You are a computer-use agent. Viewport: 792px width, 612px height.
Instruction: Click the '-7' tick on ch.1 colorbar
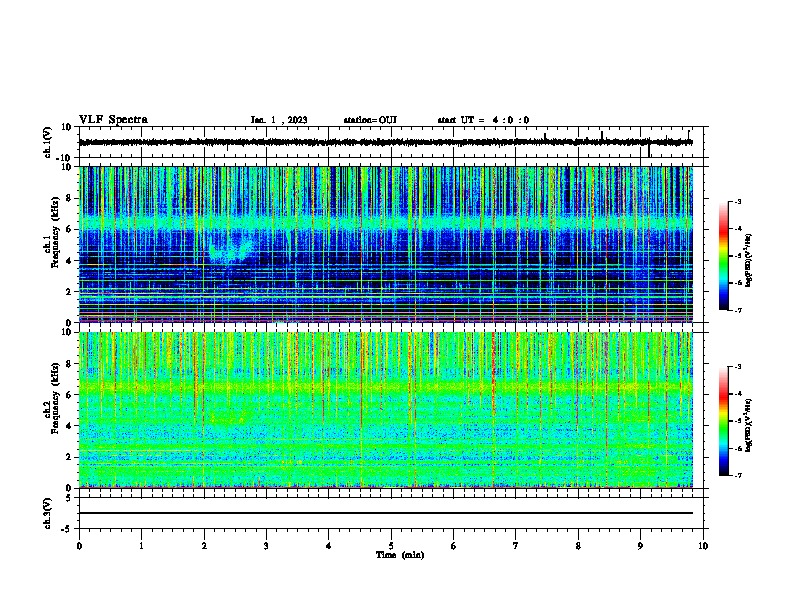coord(737,310)
